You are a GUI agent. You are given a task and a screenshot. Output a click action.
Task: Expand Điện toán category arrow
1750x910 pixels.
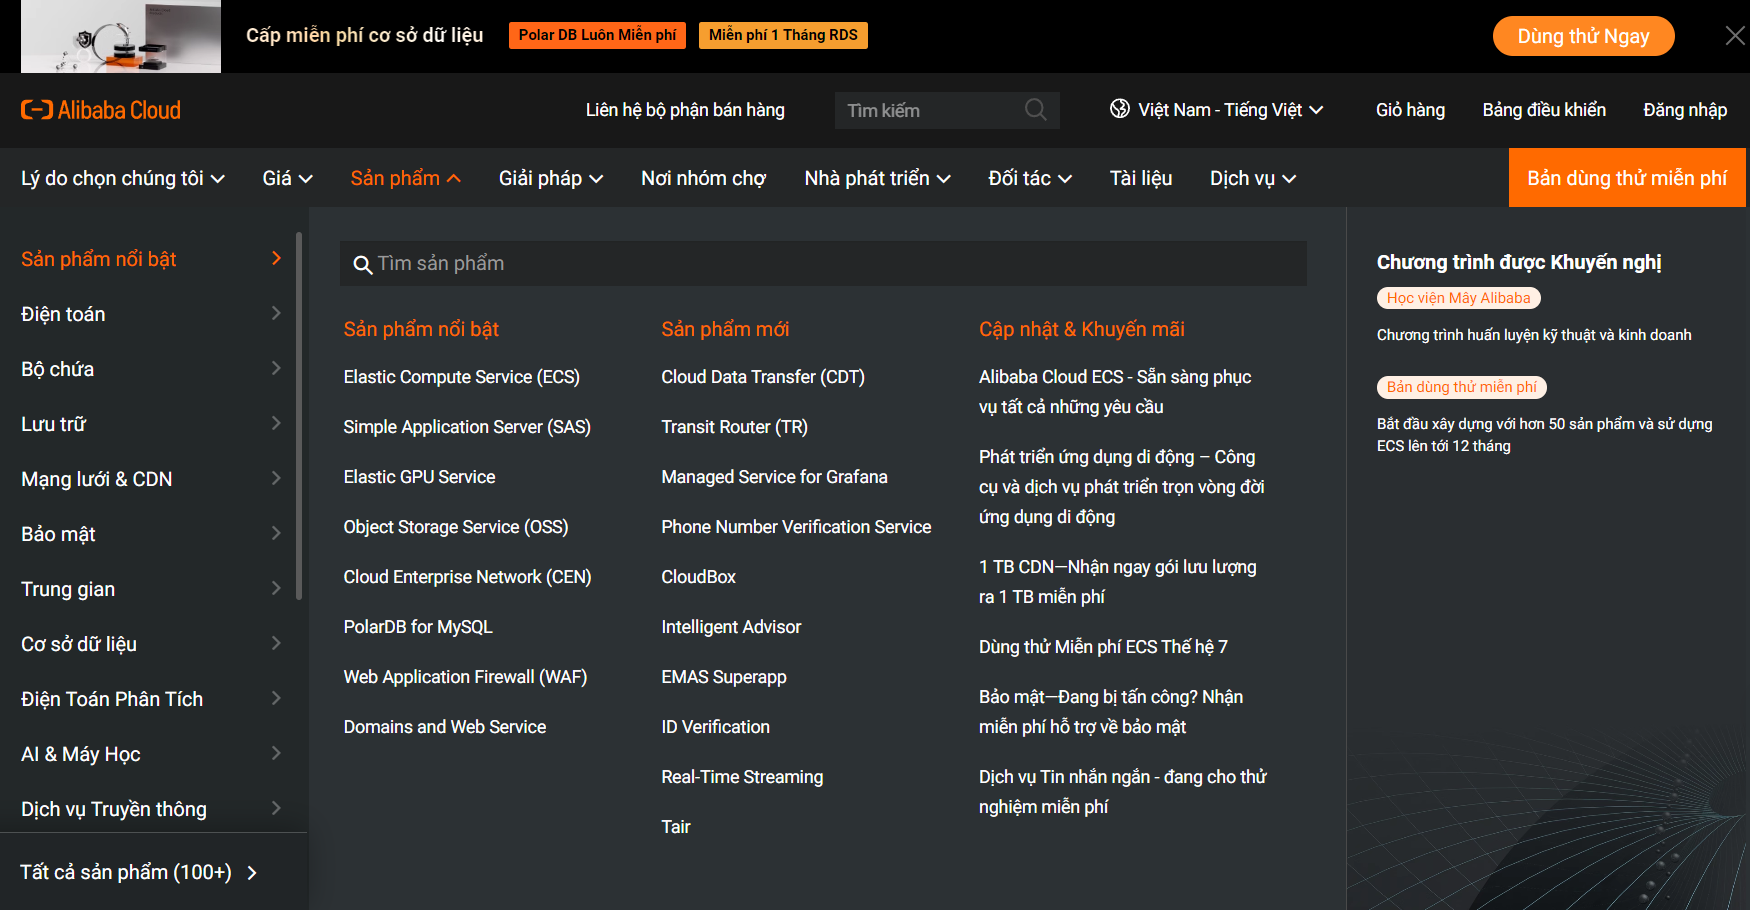coord(276,314)
